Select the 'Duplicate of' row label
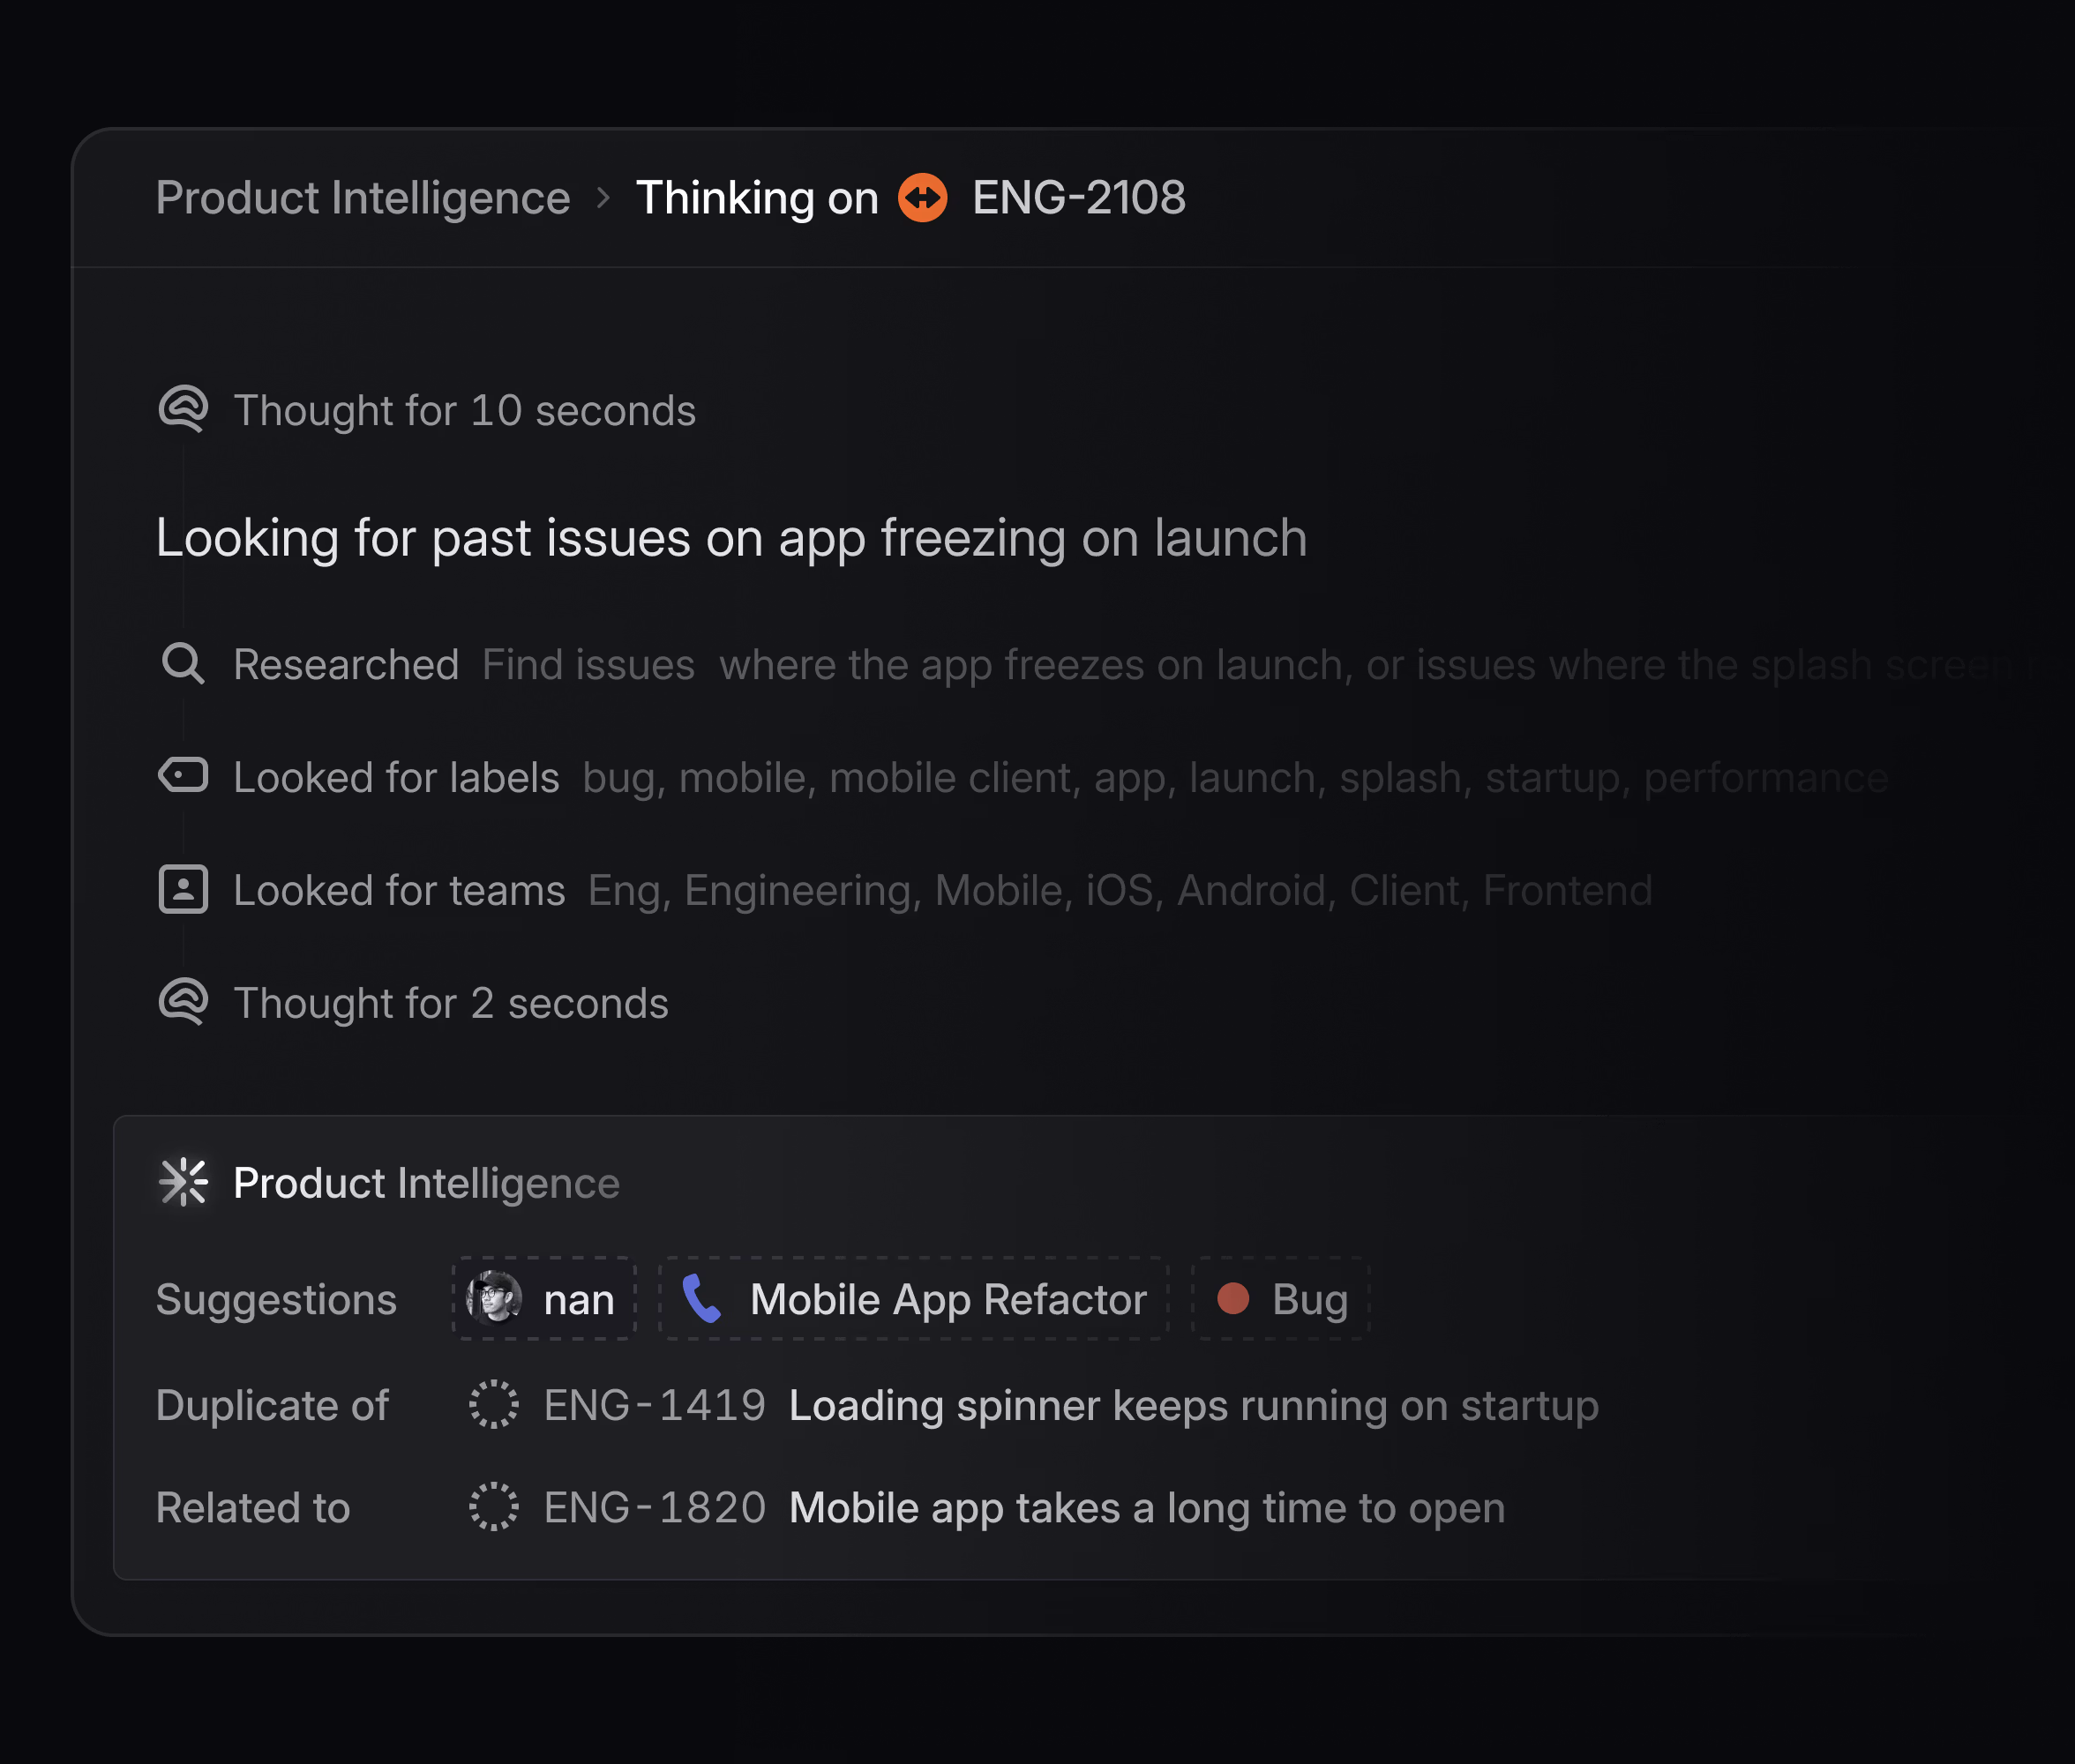 [x=272, y=1406]
